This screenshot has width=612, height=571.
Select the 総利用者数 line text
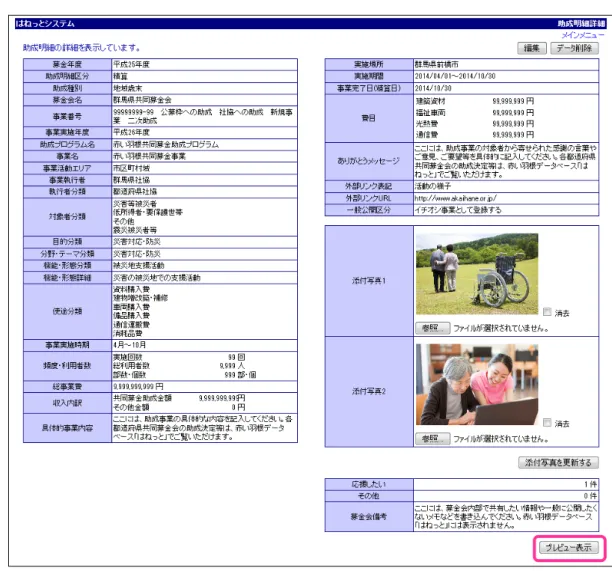(x=179, y=366)
